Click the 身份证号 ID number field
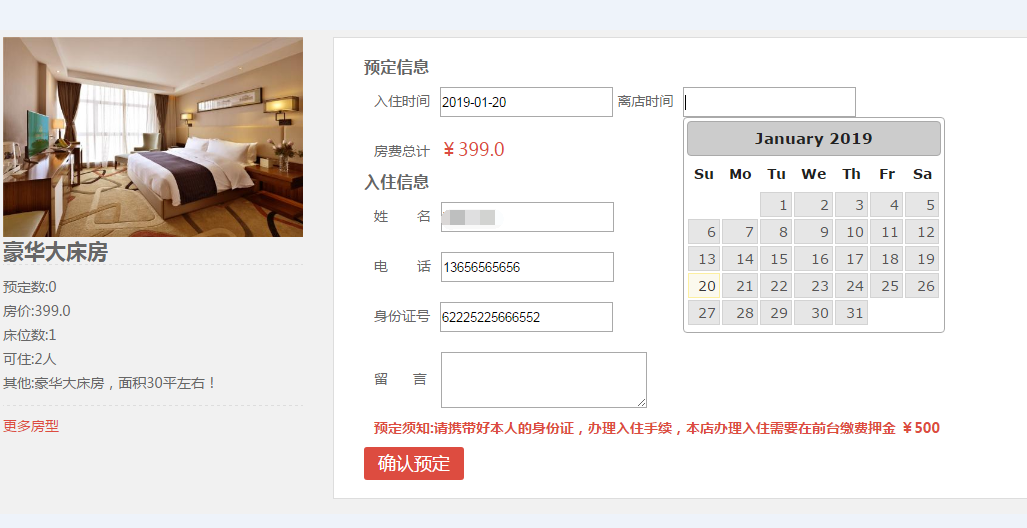The image size is (1027, 528). point(526,317)
